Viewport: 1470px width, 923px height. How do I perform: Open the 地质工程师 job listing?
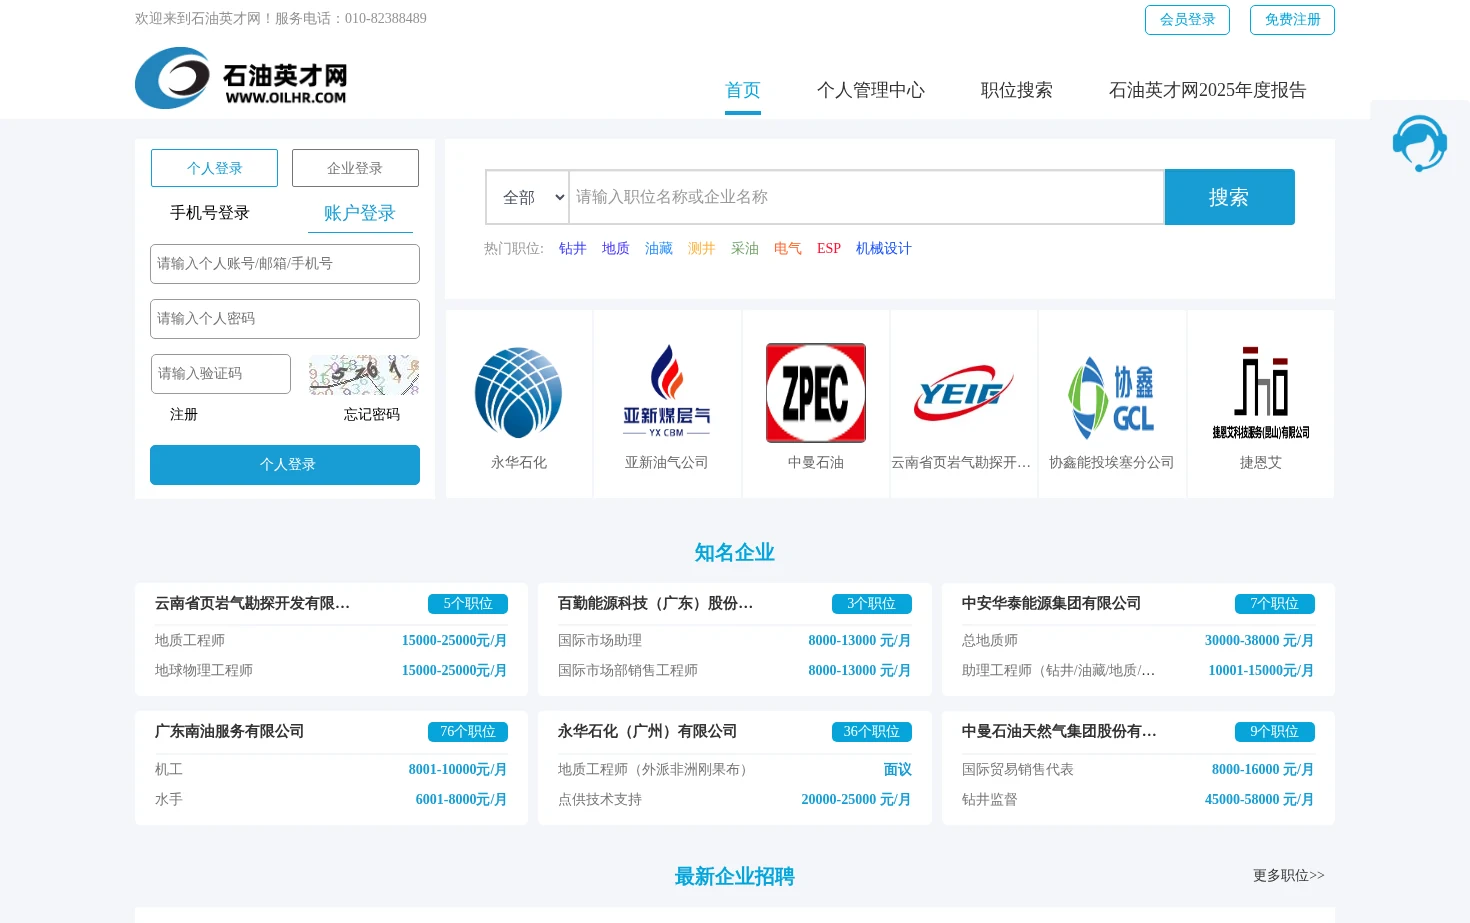point(190,640)
